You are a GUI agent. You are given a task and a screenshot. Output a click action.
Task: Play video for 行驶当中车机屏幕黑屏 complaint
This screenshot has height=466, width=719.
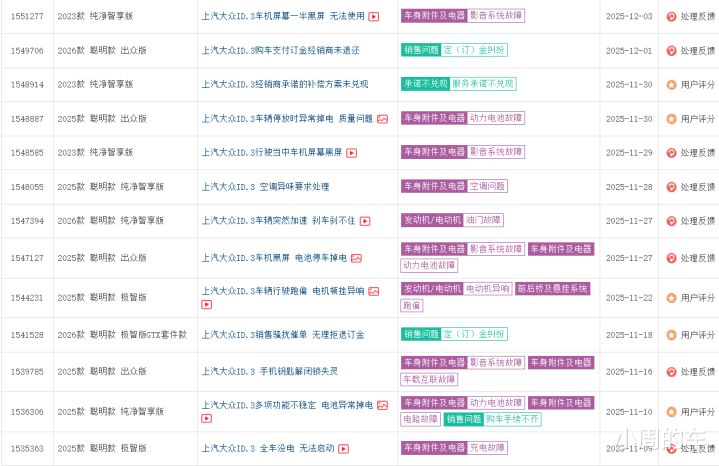tap(351, 153)
